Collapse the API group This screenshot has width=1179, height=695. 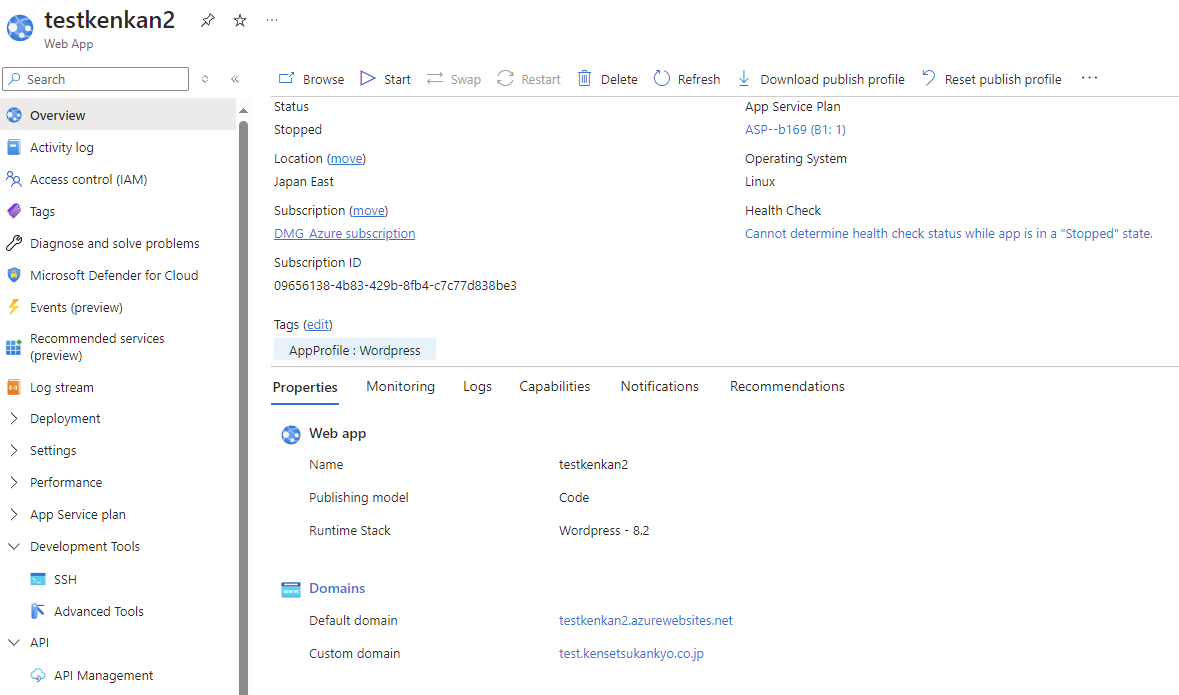point(14,642)
